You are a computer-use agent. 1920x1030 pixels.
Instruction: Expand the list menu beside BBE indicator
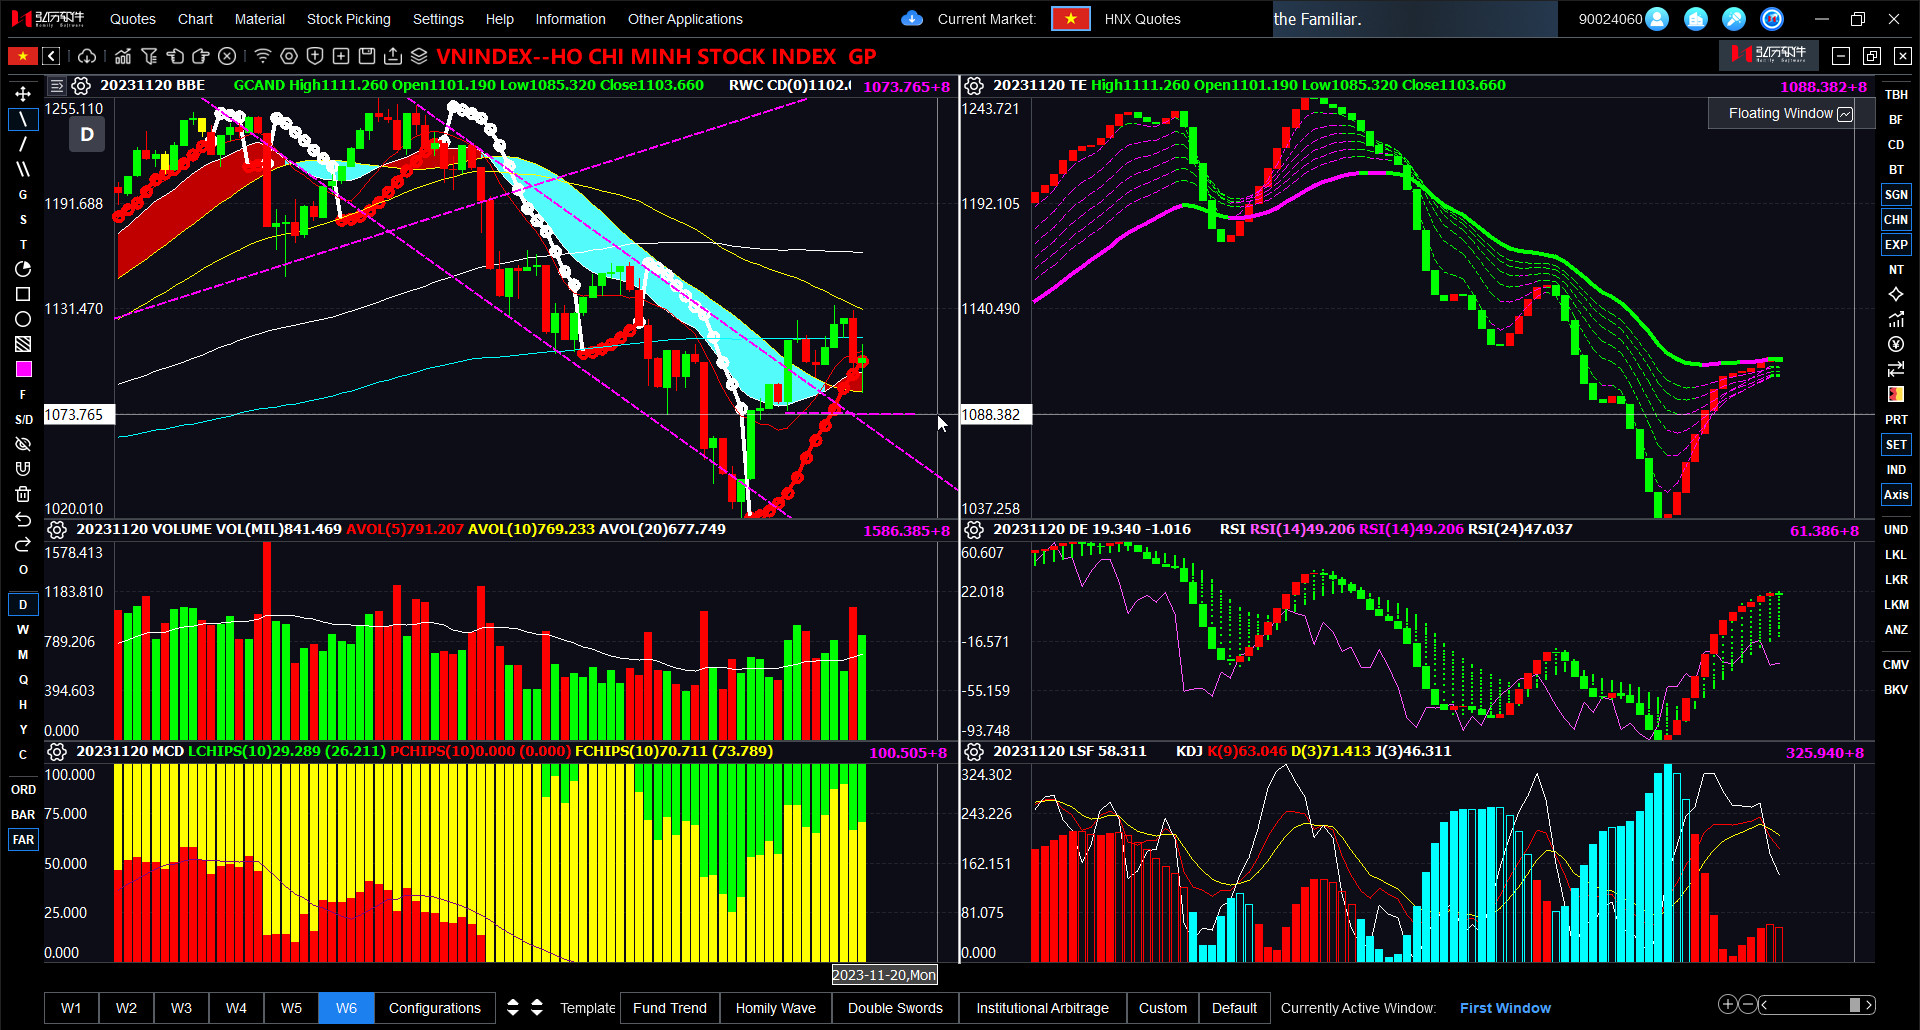57,86
